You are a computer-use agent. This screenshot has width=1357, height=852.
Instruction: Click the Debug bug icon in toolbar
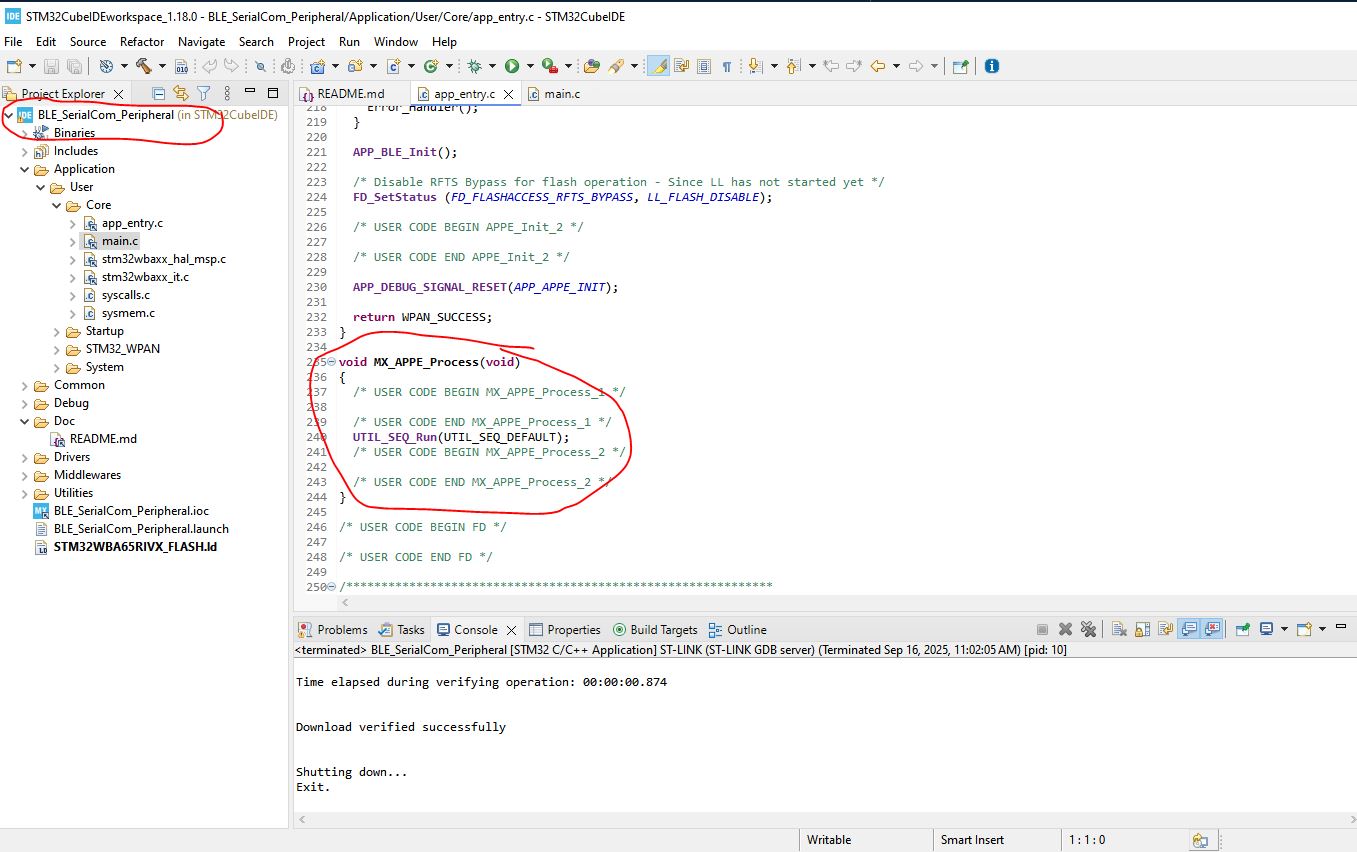473,66
